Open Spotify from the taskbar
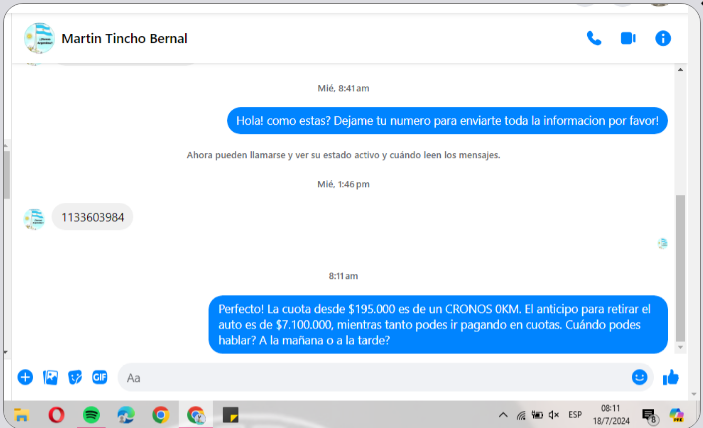Screen dimensions: 703x428 click(x=91, y=415)
